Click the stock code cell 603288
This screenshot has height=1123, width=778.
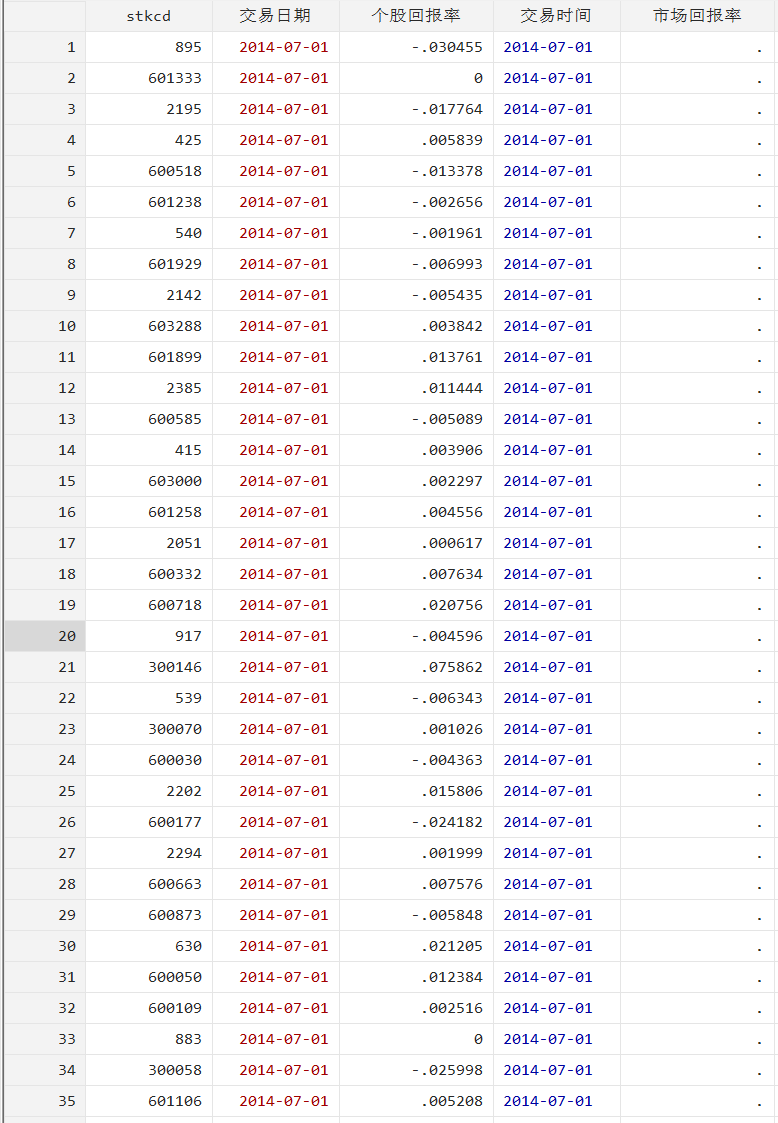click(x=174, y=326)
